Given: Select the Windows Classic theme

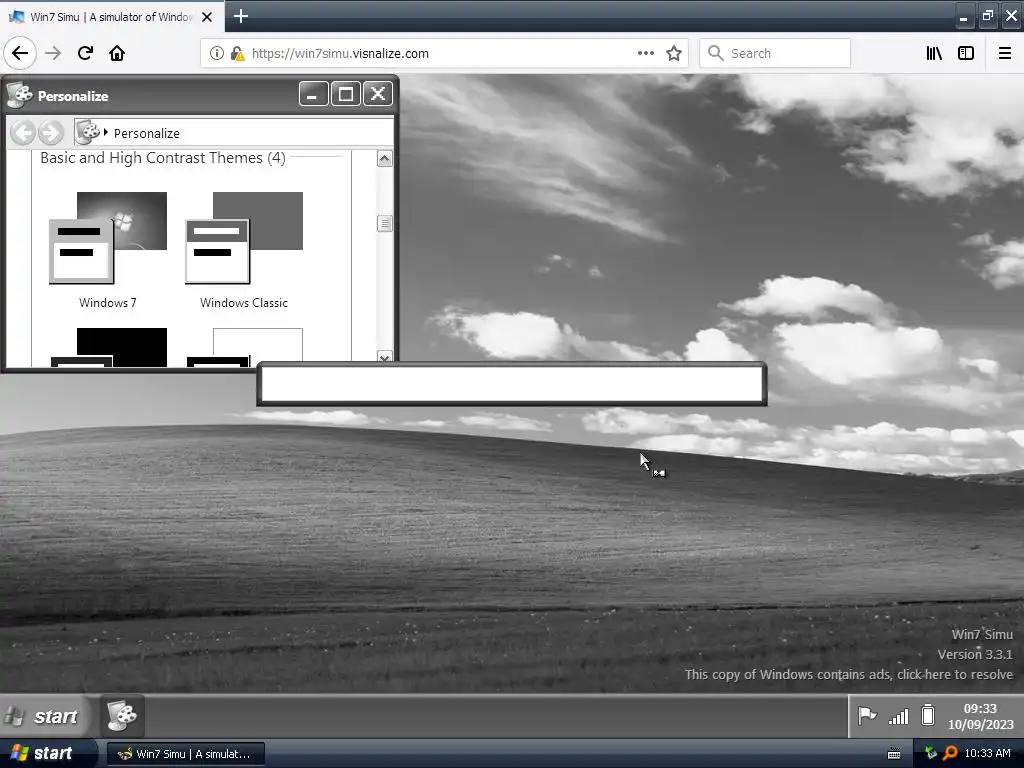Looking at the screenshot, I should click(244, 250).
